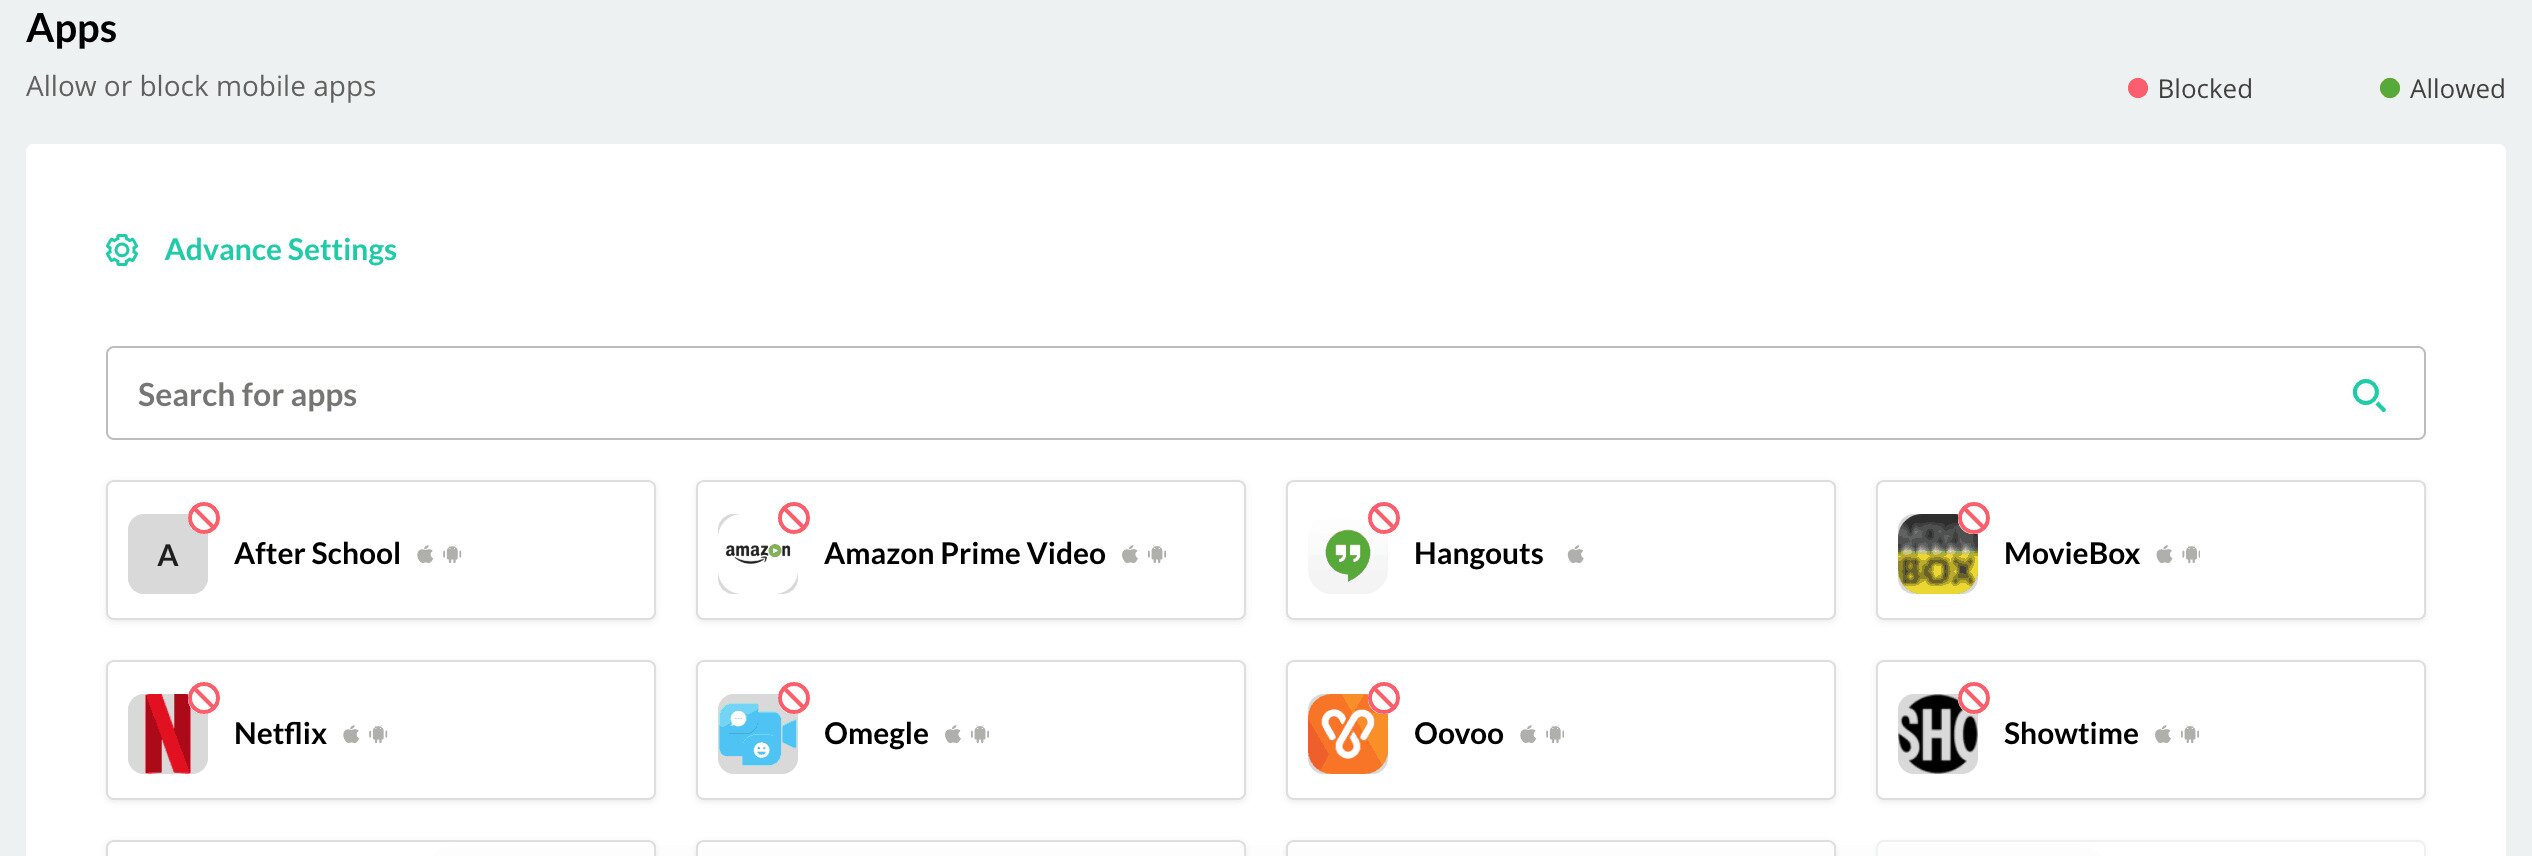Click the Hangouts app icon

point(1347,555)
